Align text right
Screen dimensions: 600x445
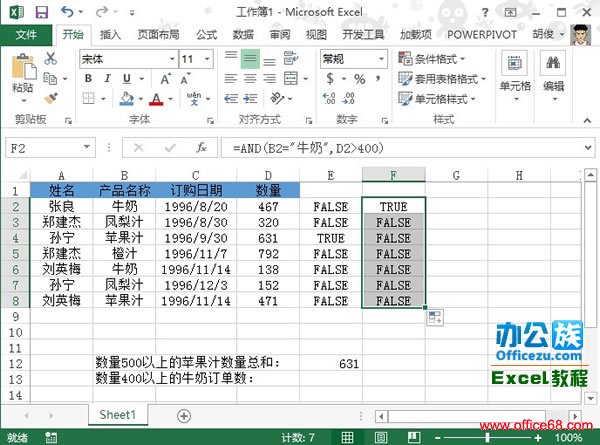269,78
